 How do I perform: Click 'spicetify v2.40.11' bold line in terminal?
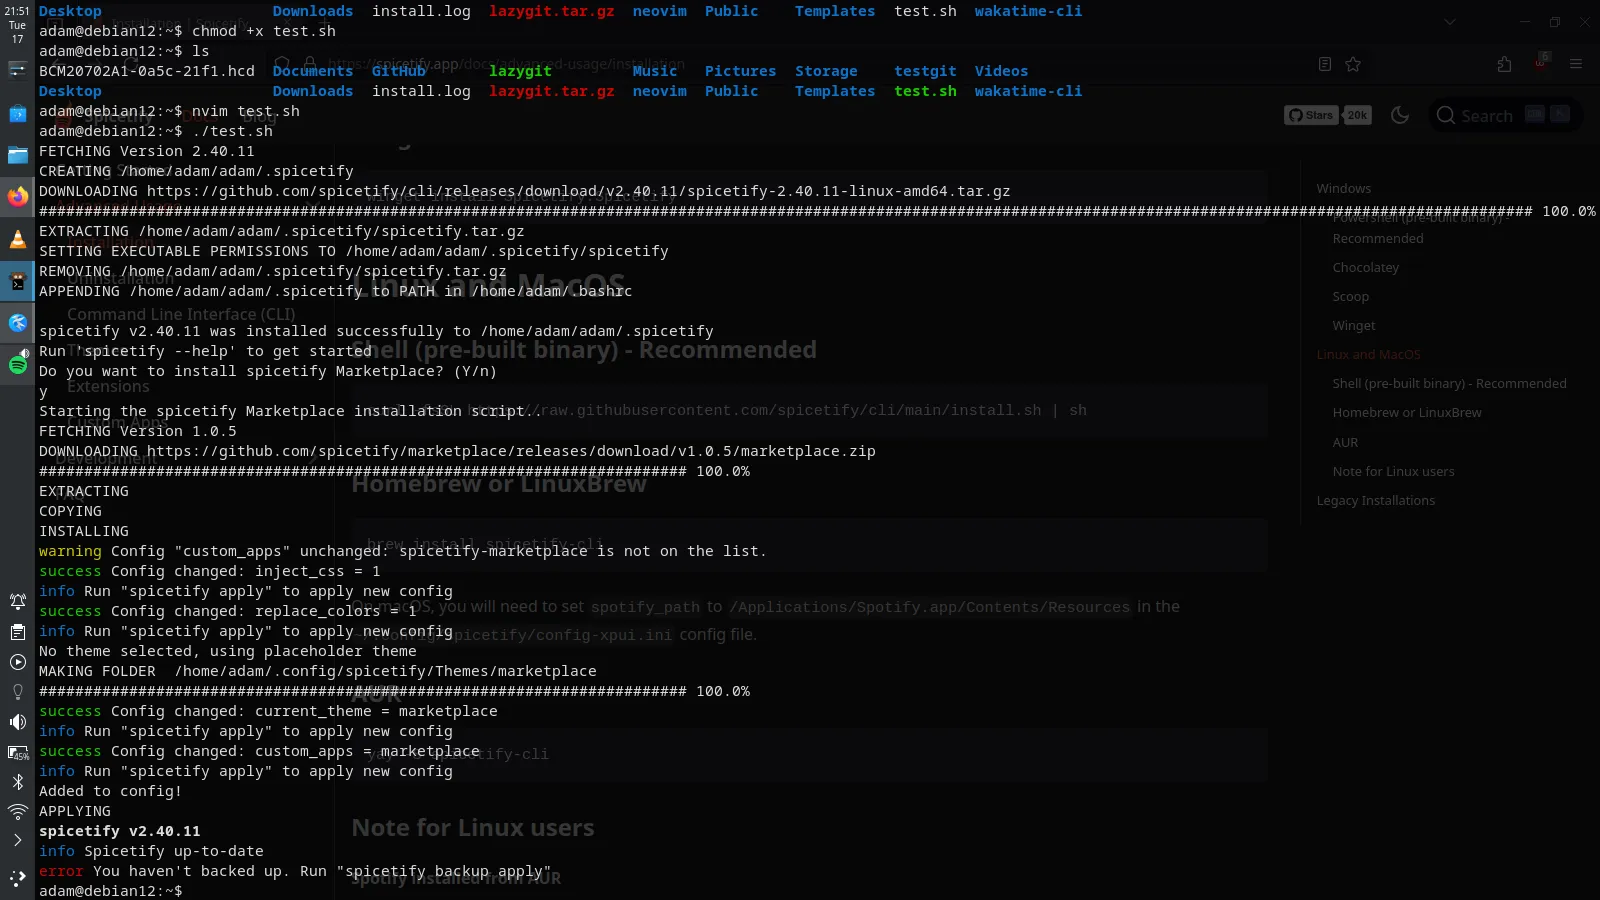pos(120,831)
